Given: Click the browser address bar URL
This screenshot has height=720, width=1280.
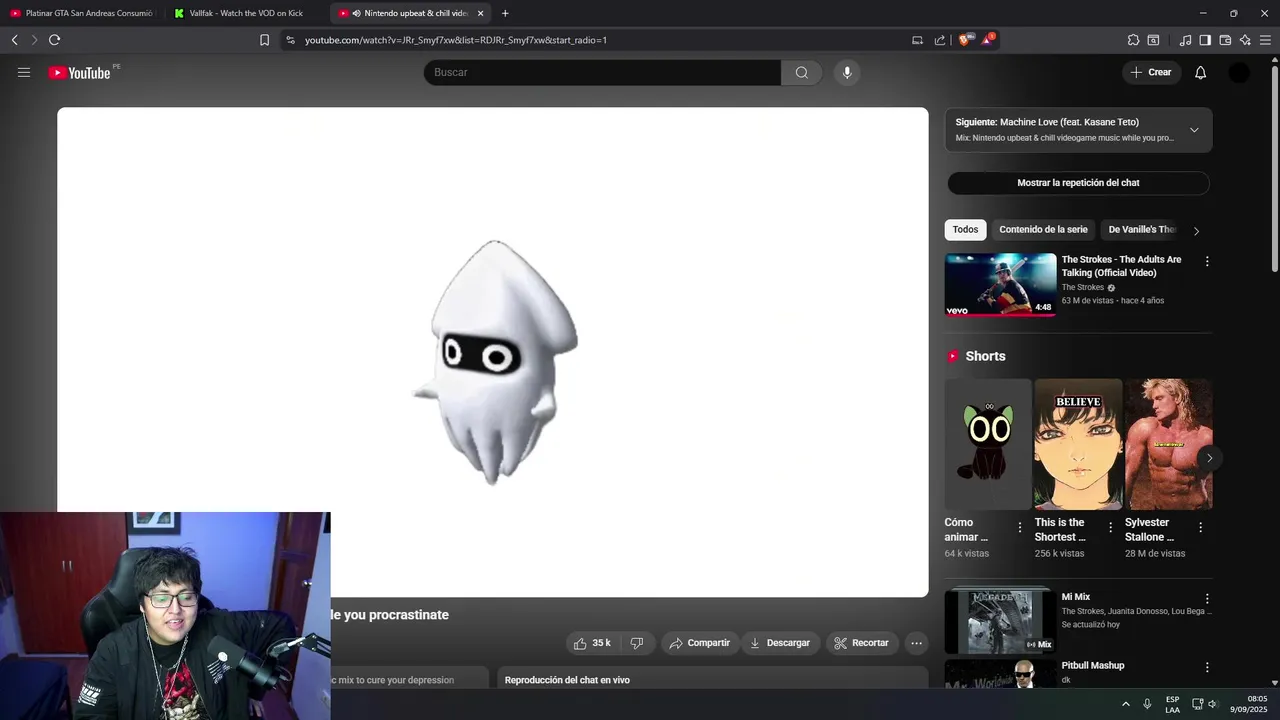Looking at the screenshot, I should point(456,40).
